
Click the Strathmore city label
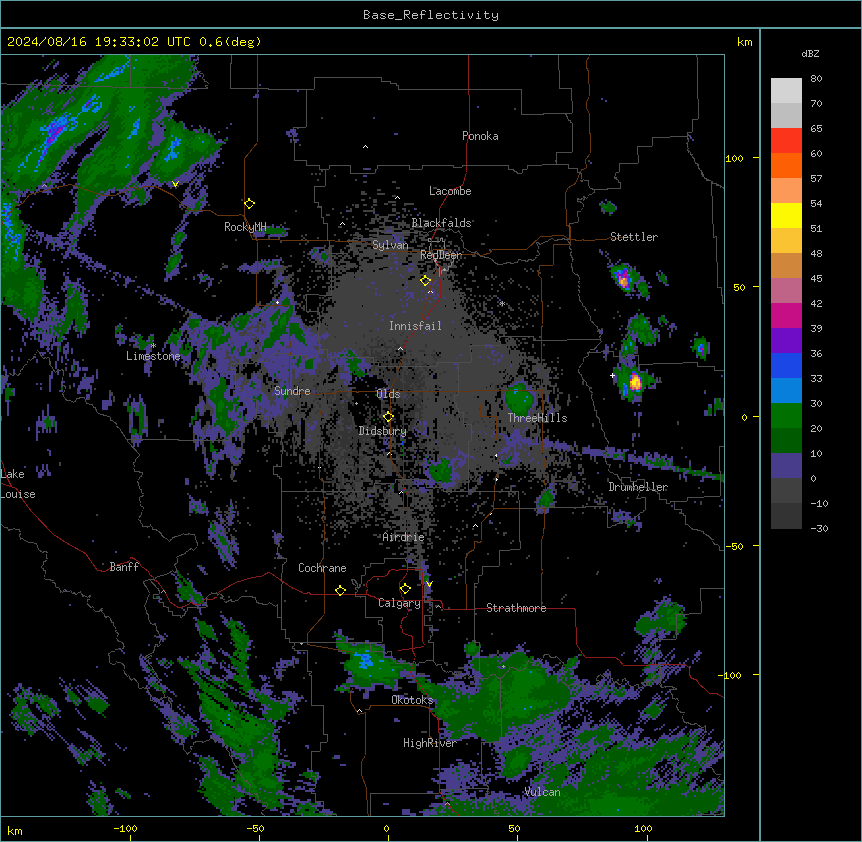tap(516, 608)
